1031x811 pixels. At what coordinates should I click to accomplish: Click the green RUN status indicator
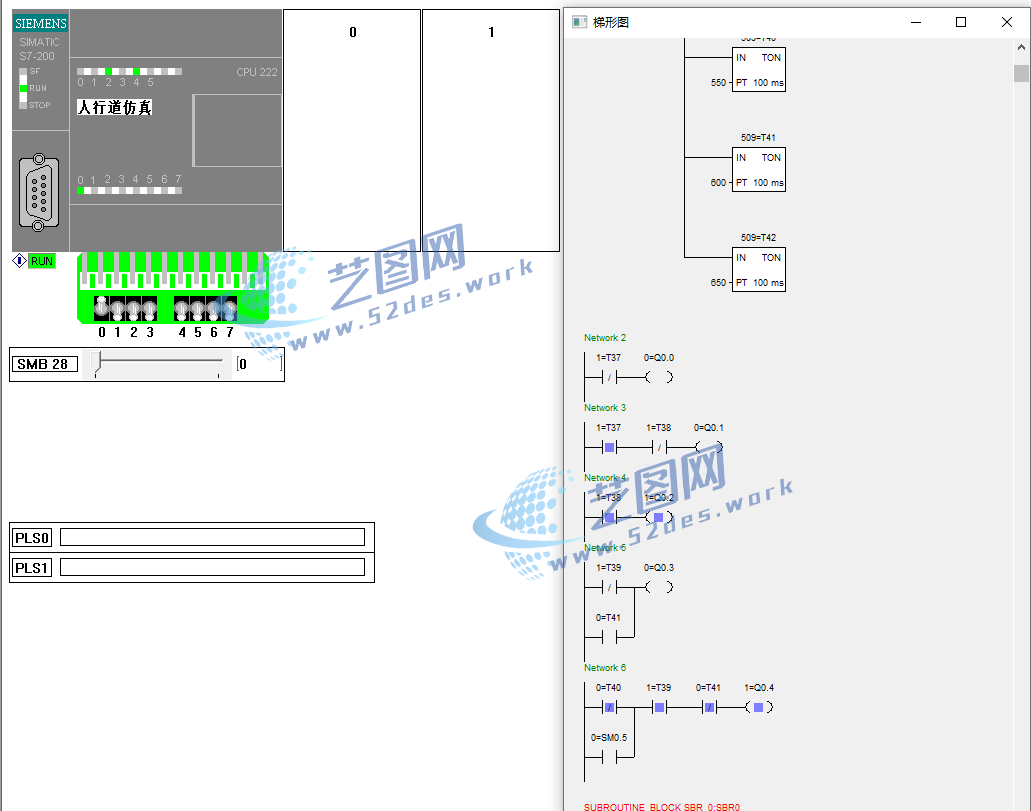tap(42, 261)
